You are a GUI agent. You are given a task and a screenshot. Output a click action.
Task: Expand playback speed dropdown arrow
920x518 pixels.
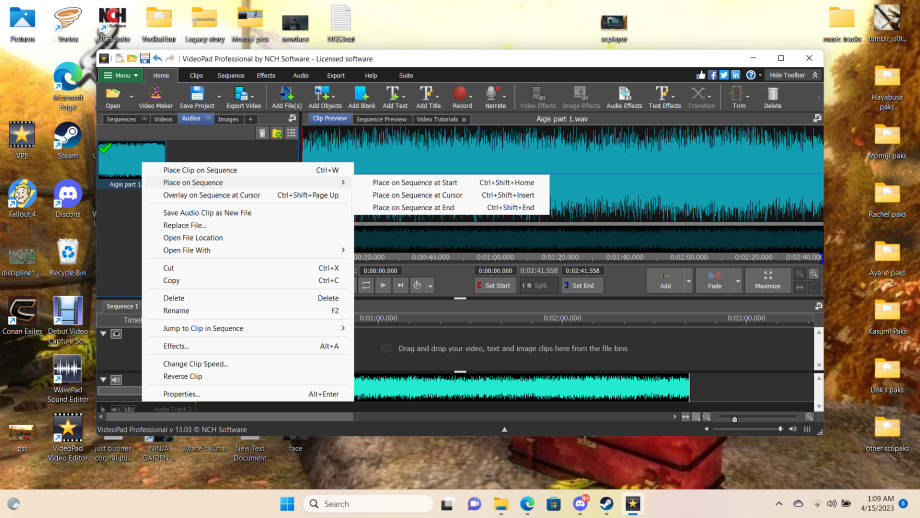coord(431,286)
